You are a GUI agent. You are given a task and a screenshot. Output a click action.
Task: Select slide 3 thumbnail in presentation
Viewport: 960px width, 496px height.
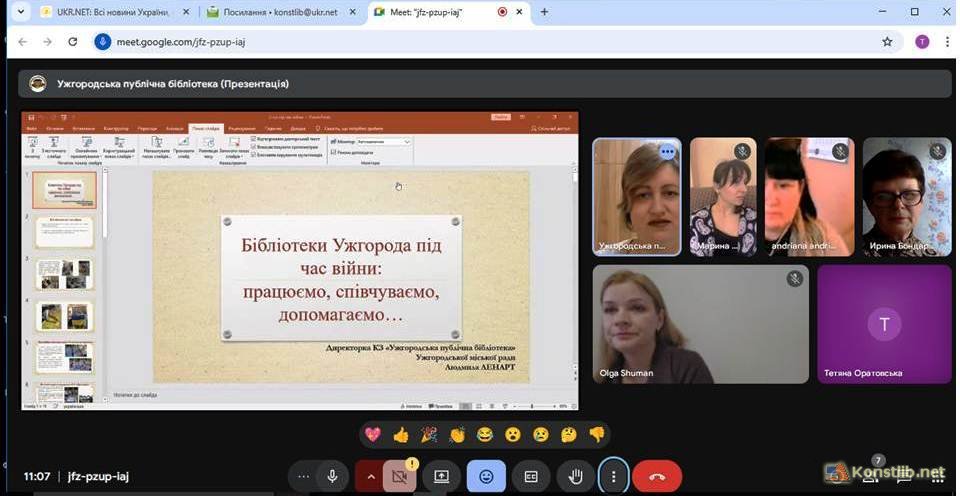(x=64, y=274)
